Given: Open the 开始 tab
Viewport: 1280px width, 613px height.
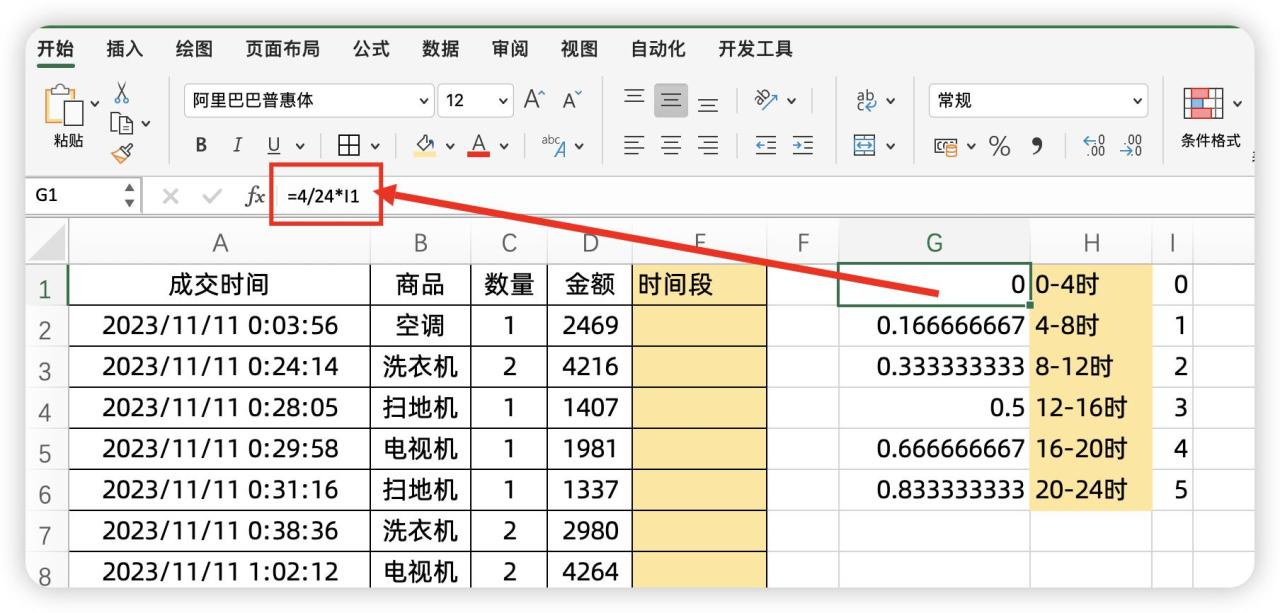Looking at the screenshot, I should tap(56, 48).
